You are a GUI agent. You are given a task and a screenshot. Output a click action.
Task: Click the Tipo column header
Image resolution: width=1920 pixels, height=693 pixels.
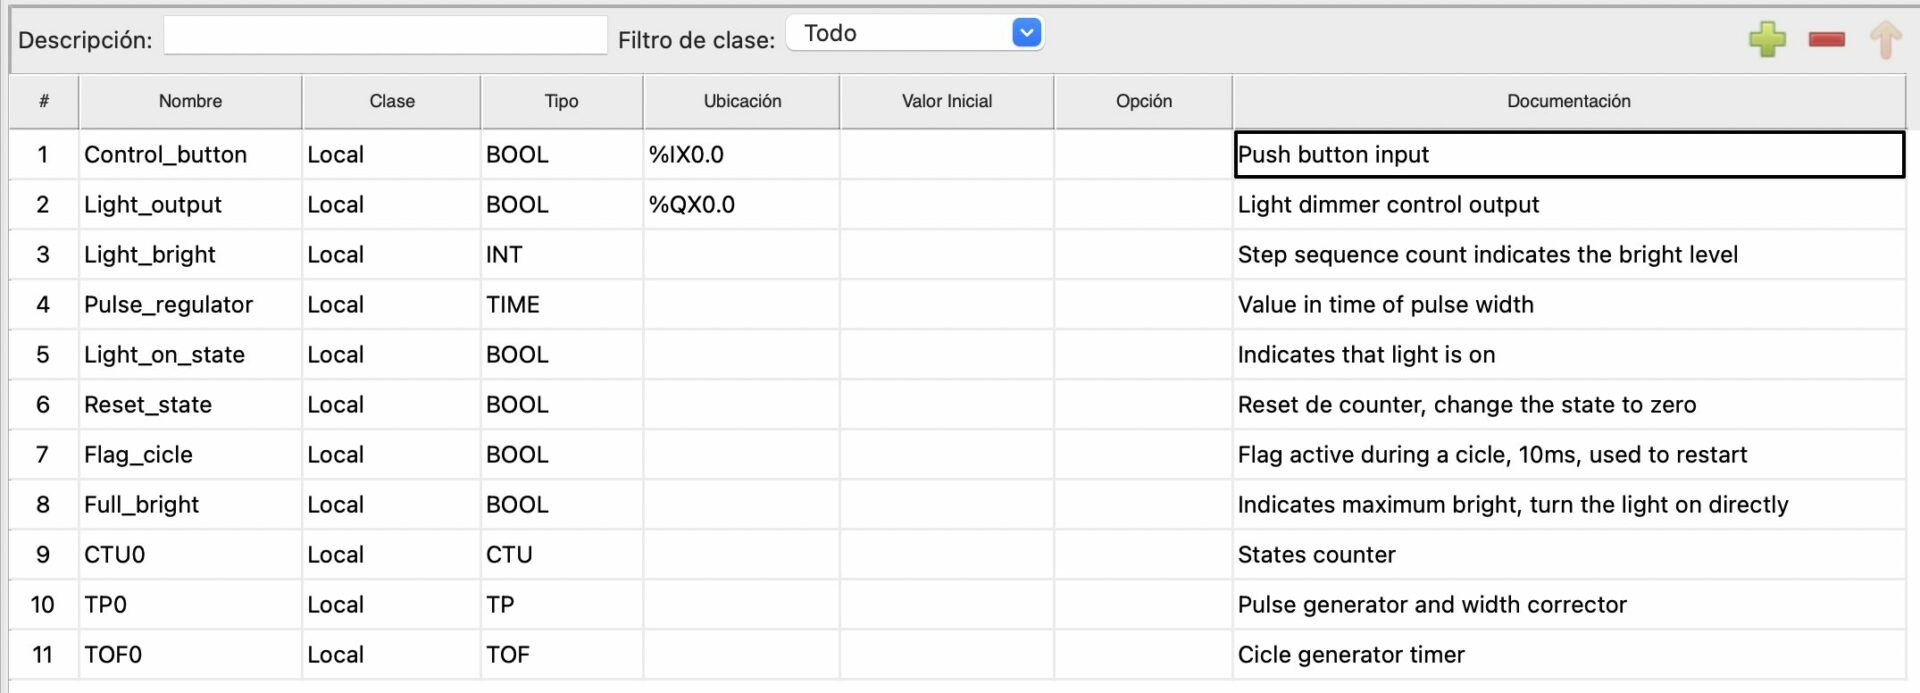coord(561,101)
